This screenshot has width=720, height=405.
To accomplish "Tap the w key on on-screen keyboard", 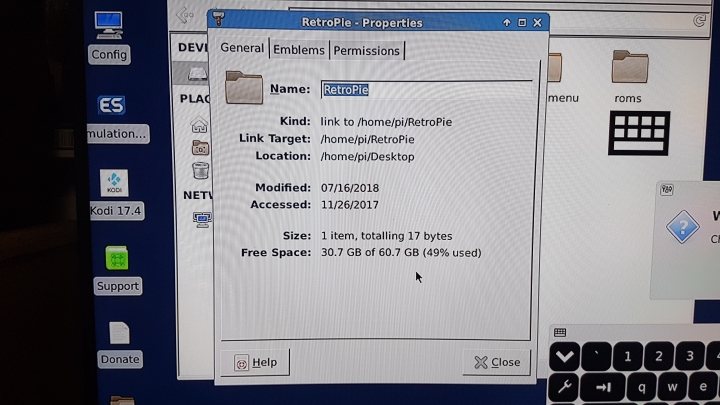I will (672, 387).
